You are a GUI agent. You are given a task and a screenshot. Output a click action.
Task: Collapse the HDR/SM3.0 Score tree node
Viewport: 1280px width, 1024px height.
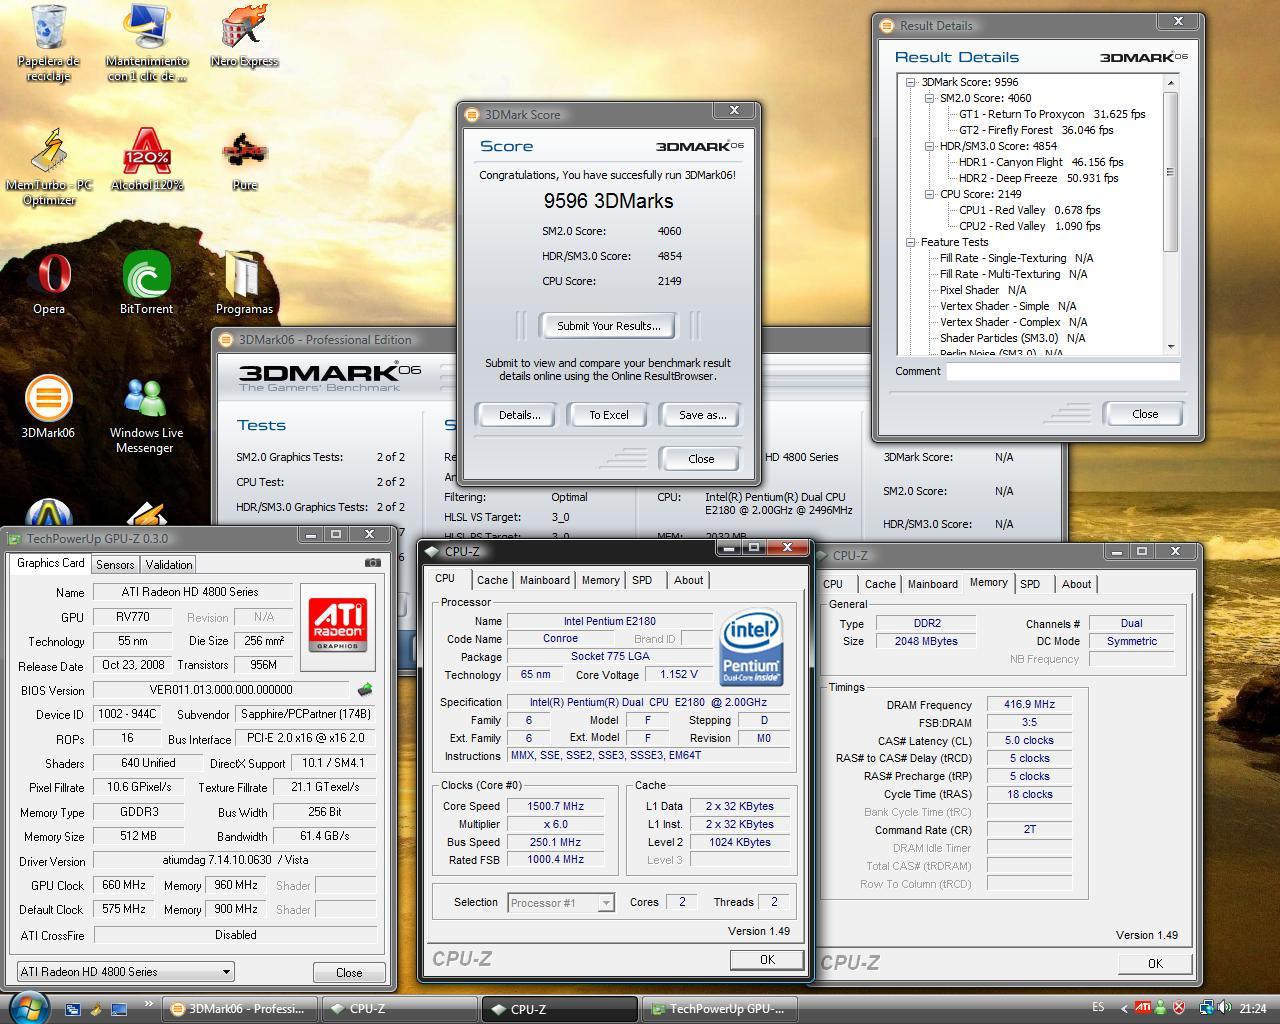(x=929, y=146)
